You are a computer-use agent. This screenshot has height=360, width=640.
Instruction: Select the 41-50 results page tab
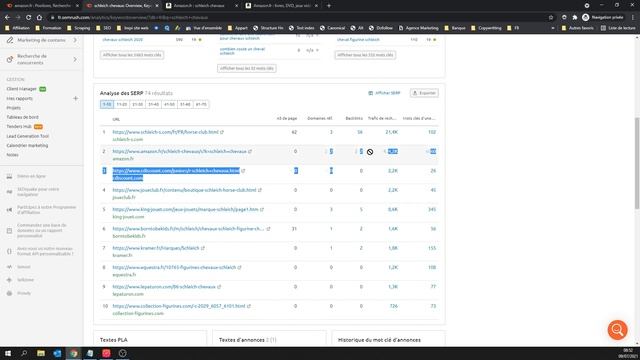coord(169,104)
